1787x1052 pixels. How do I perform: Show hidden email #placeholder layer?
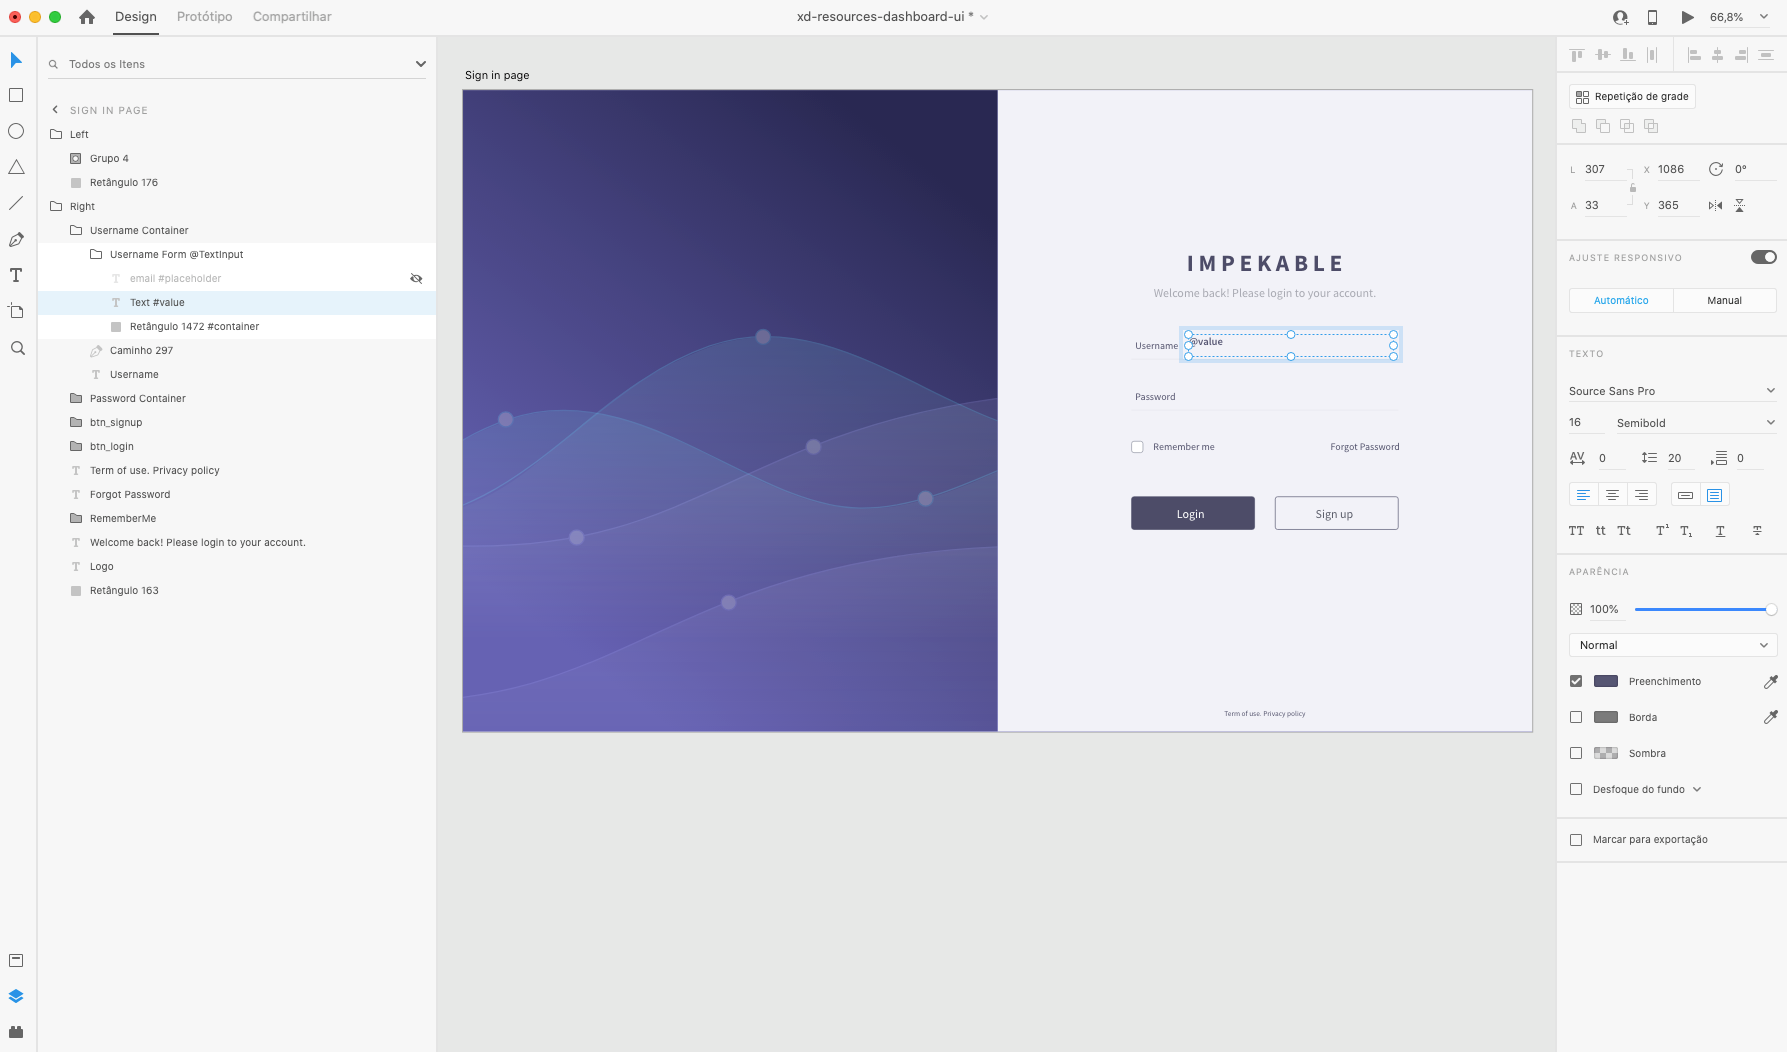pos(416,278)
